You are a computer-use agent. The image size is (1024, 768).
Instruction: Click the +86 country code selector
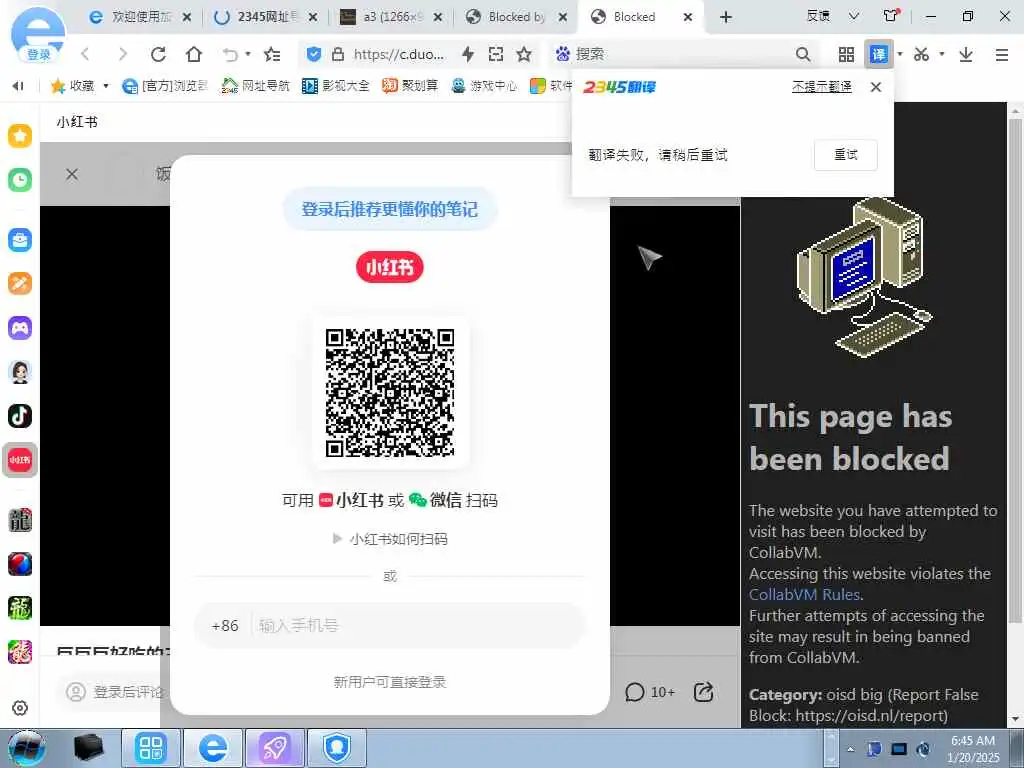point(225,626)
